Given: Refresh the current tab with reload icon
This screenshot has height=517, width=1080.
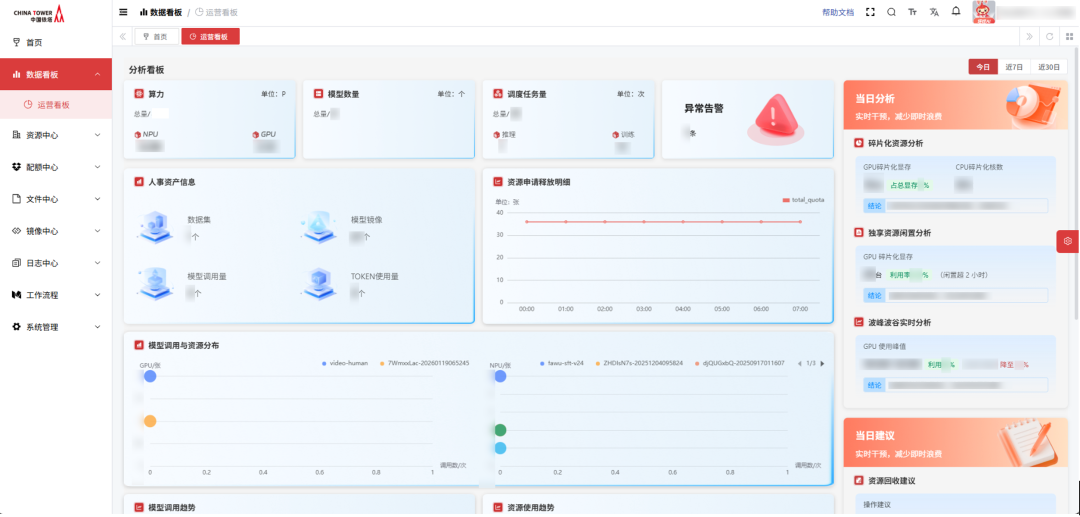Looking at the screenshot, I should coord(1050,36).
